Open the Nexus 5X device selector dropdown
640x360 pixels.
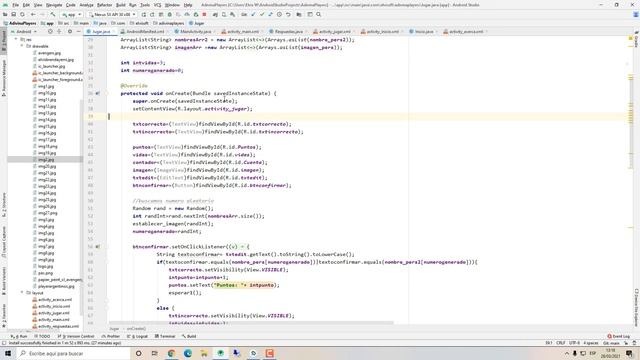pos(112,14)
